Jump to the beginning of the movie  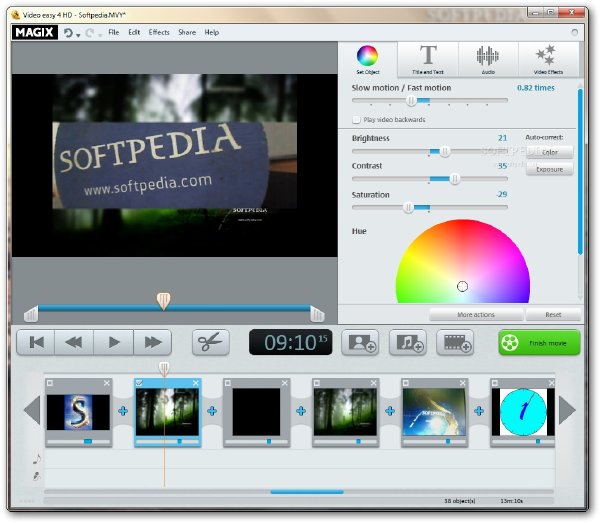[36, 342]
